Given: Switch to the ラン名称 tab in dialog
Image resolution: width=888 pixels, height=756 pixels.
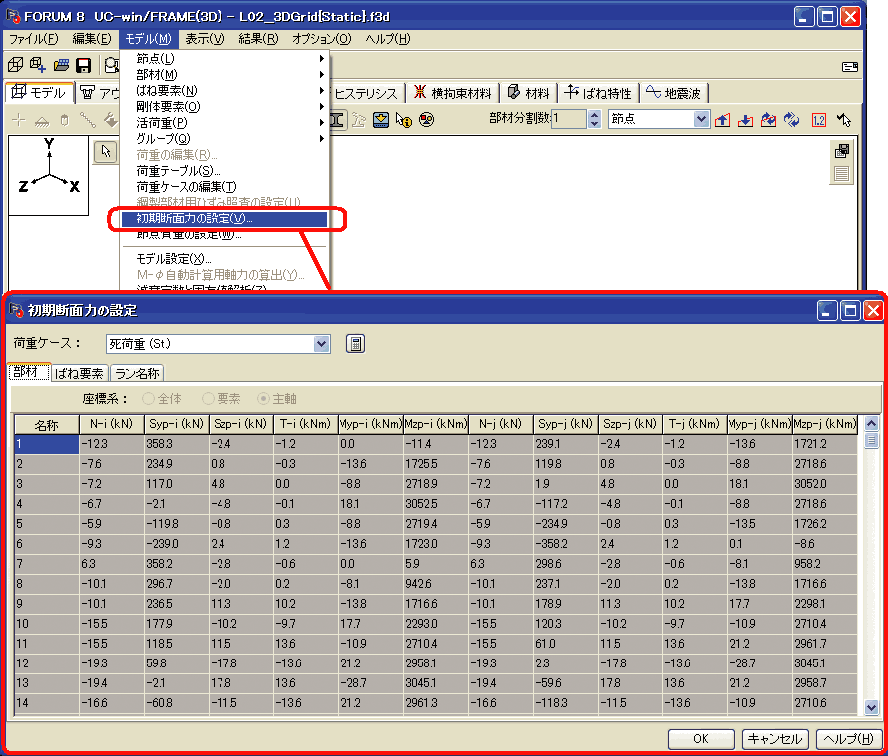Looking at the screenshot, I should coord(138,373).
